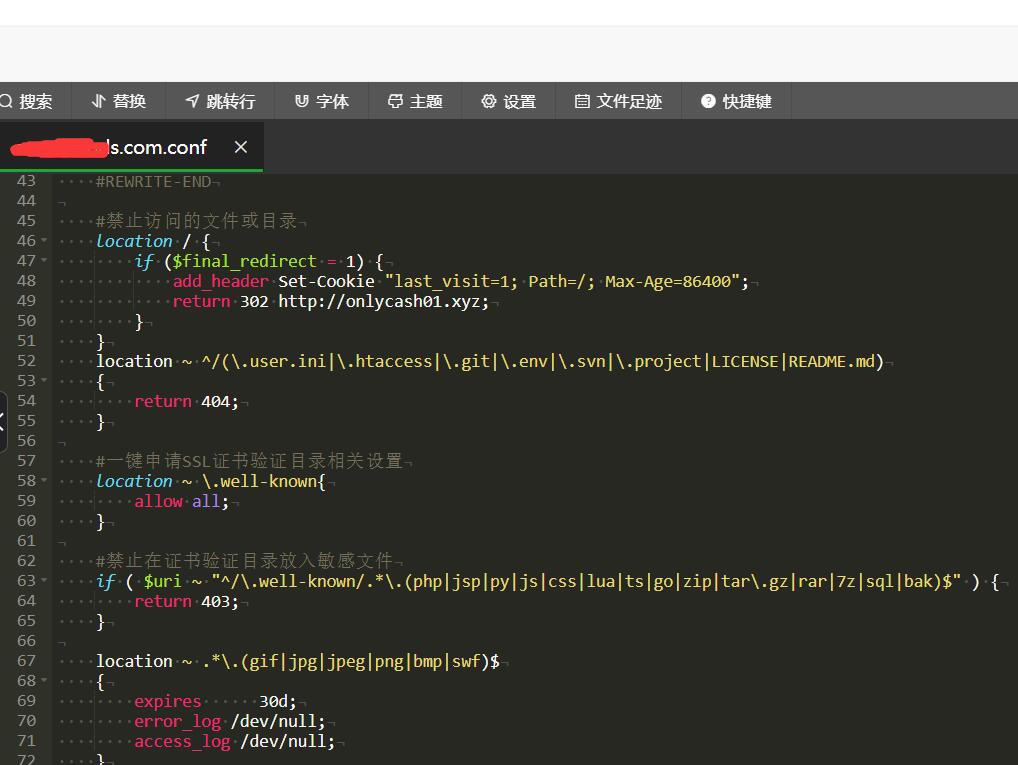This screenshot has height=765, width=1018.
Task: Open the 文件足迹 file history item
Action: pyautogui.click(x=618, y=101)
